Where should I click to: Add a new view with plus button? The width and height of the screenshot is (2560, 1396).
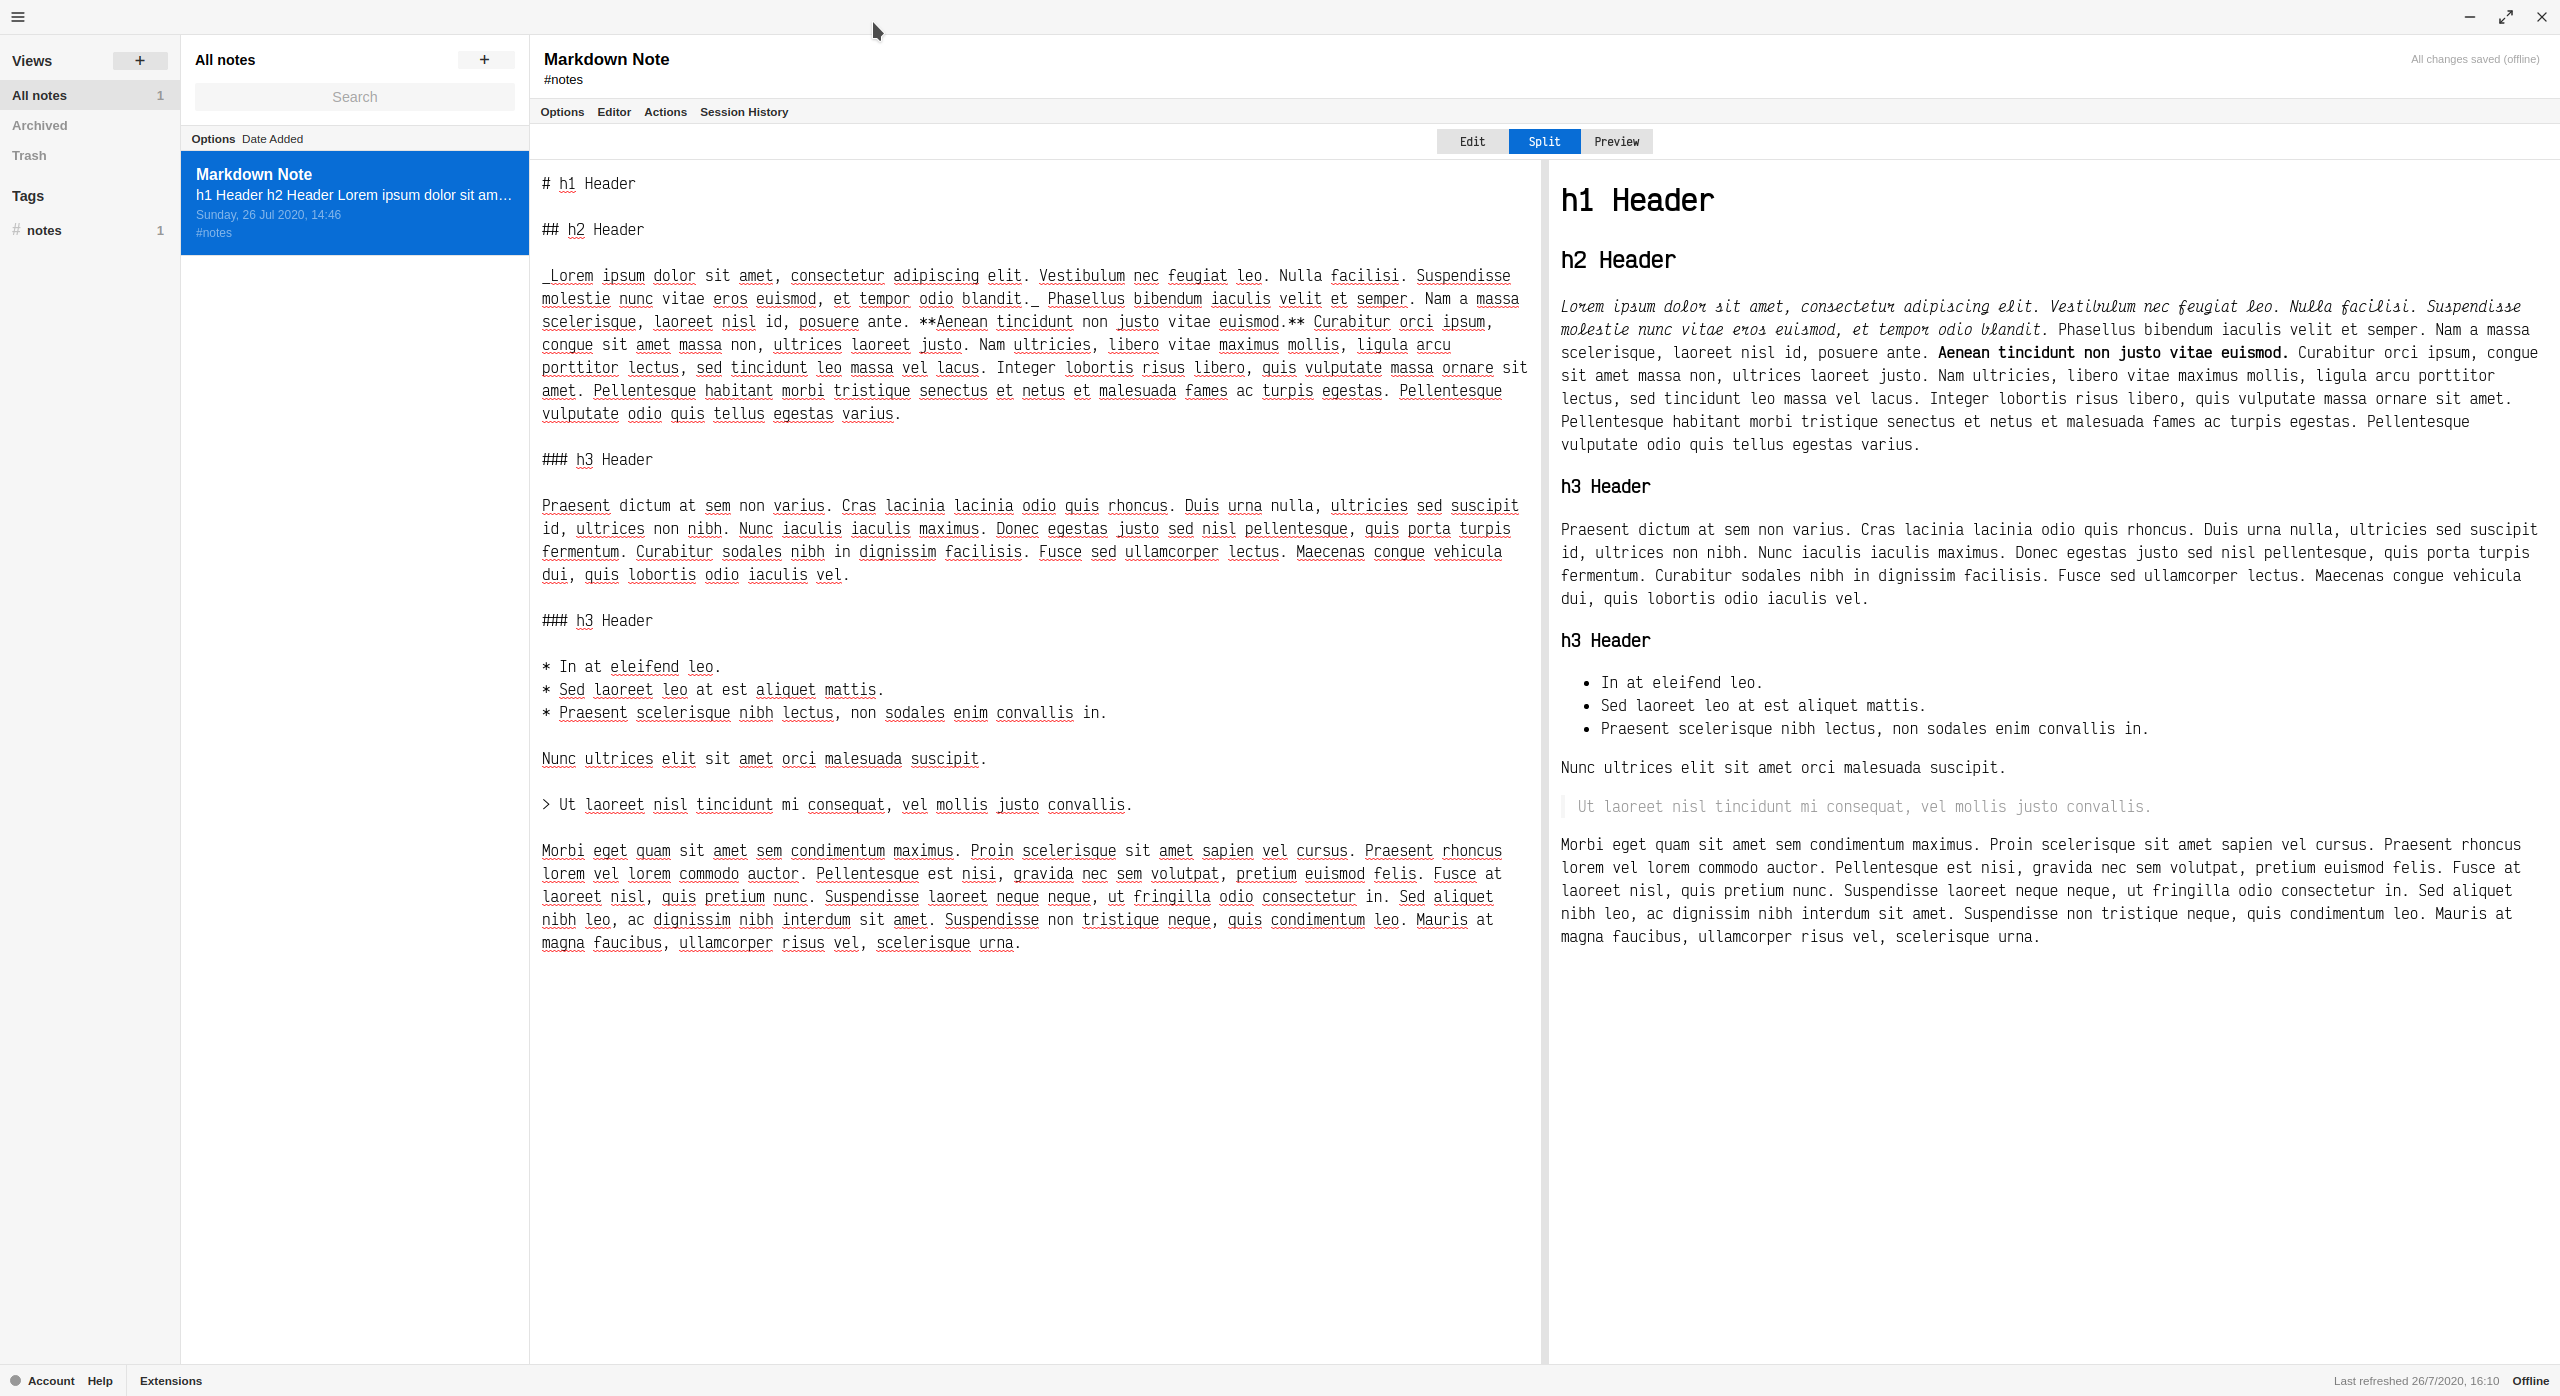[140, 61]
